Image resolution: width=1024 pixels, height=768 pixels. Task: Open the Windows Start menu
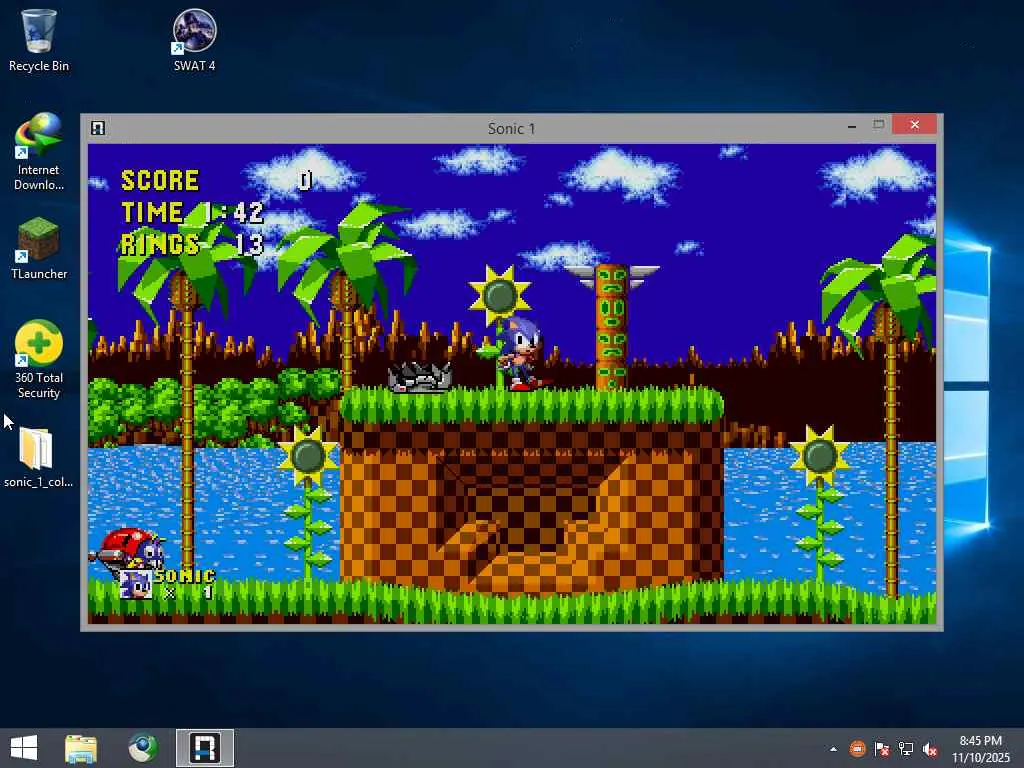[x=24, y=748]
